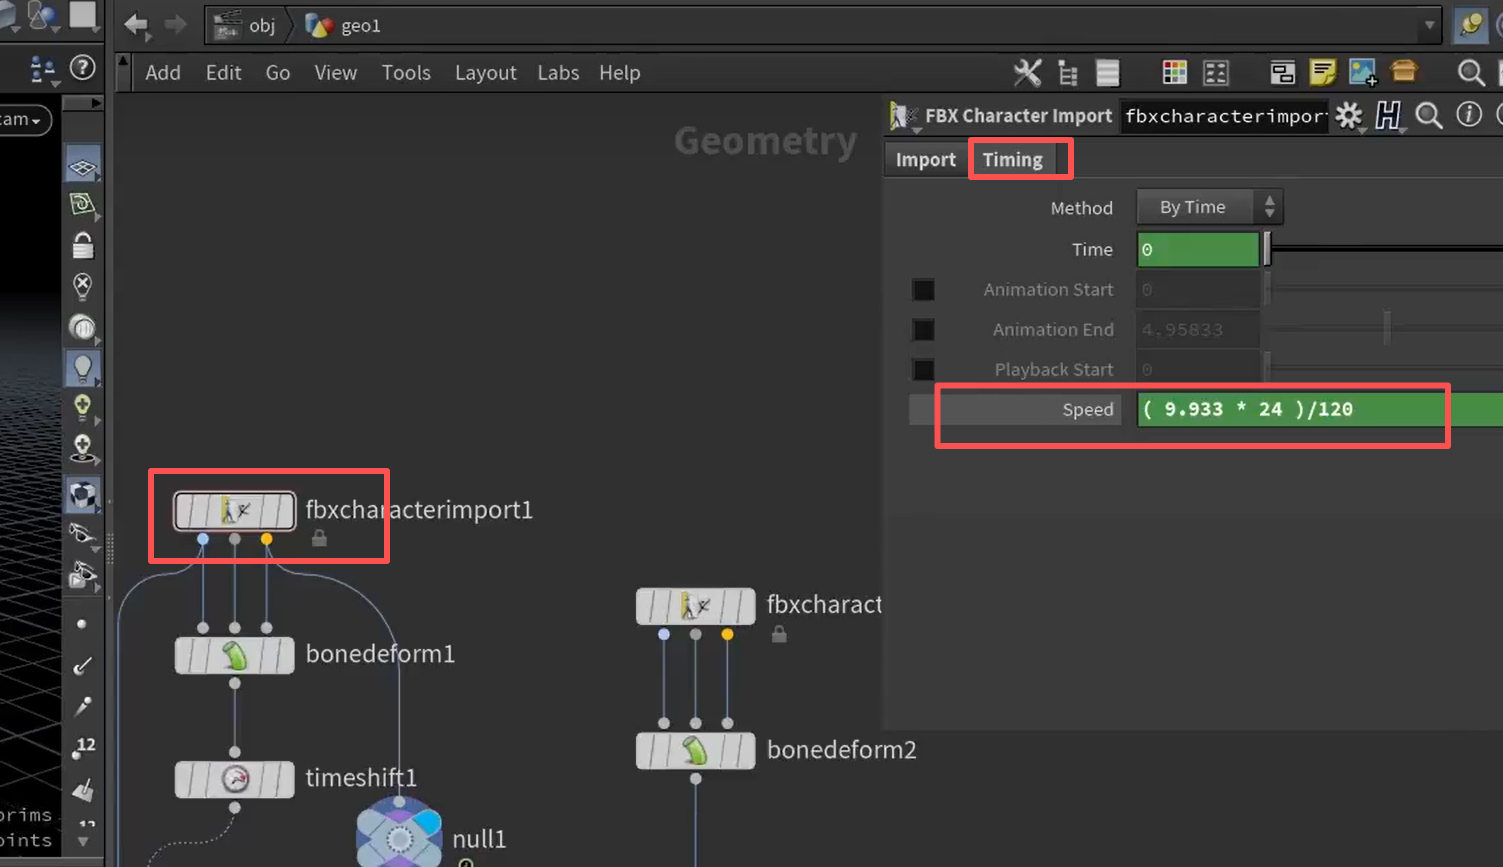Viewport: 1503px width, 867px height.
Task: Open the camera menu dropdown ending in 'am'
Action: tap(25, 120)
